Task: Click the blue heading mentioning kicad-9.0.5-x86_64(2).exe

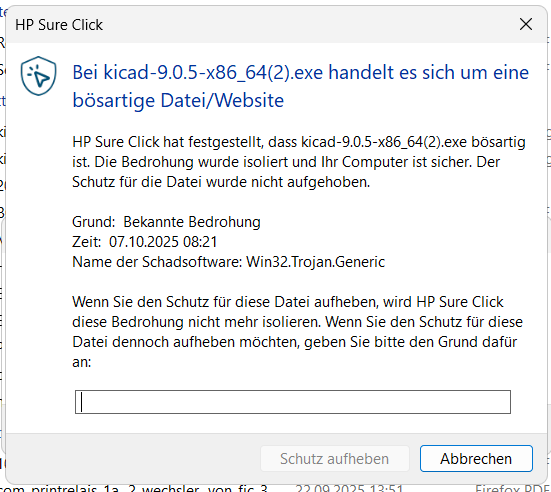Action: tap(300, 86)
